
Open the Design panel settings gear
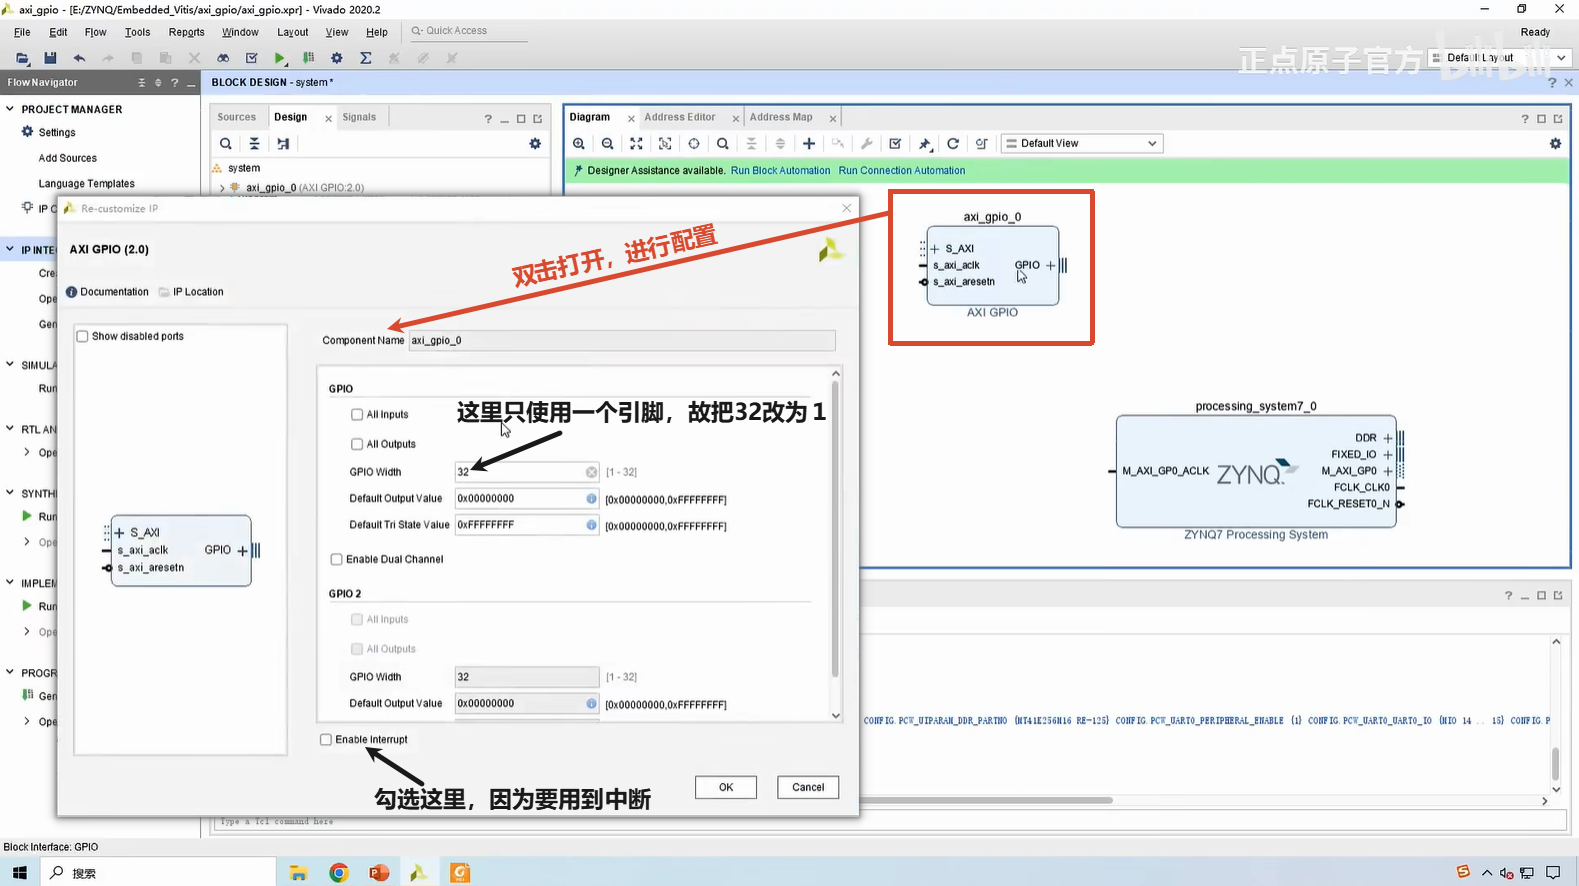pyautogui.click(x=535, y=144)
